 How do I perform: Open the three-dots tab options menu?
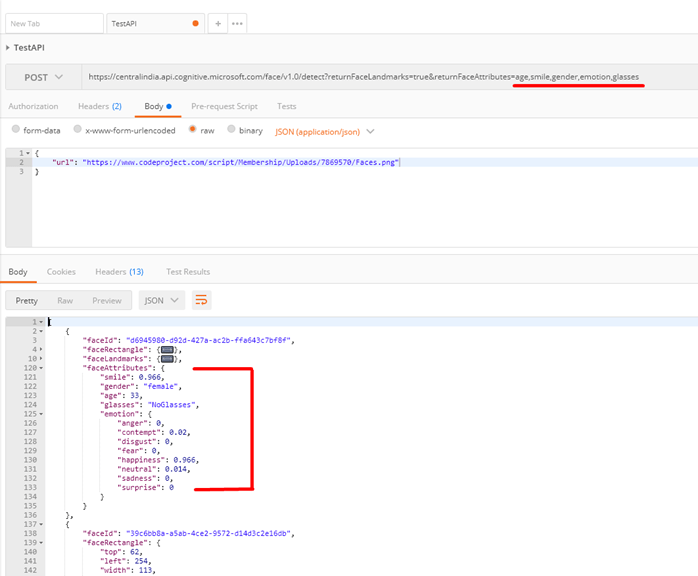click(x=237, y=23)
